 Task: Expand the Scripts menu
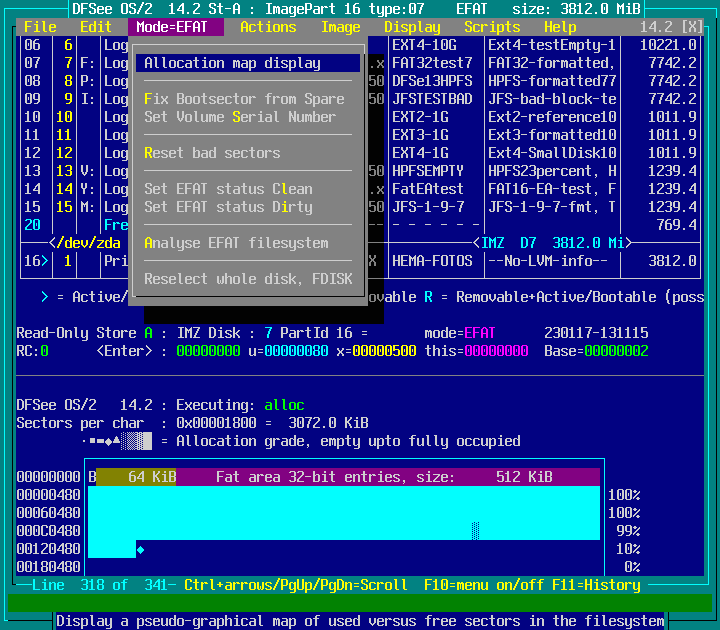click(492, 27)
